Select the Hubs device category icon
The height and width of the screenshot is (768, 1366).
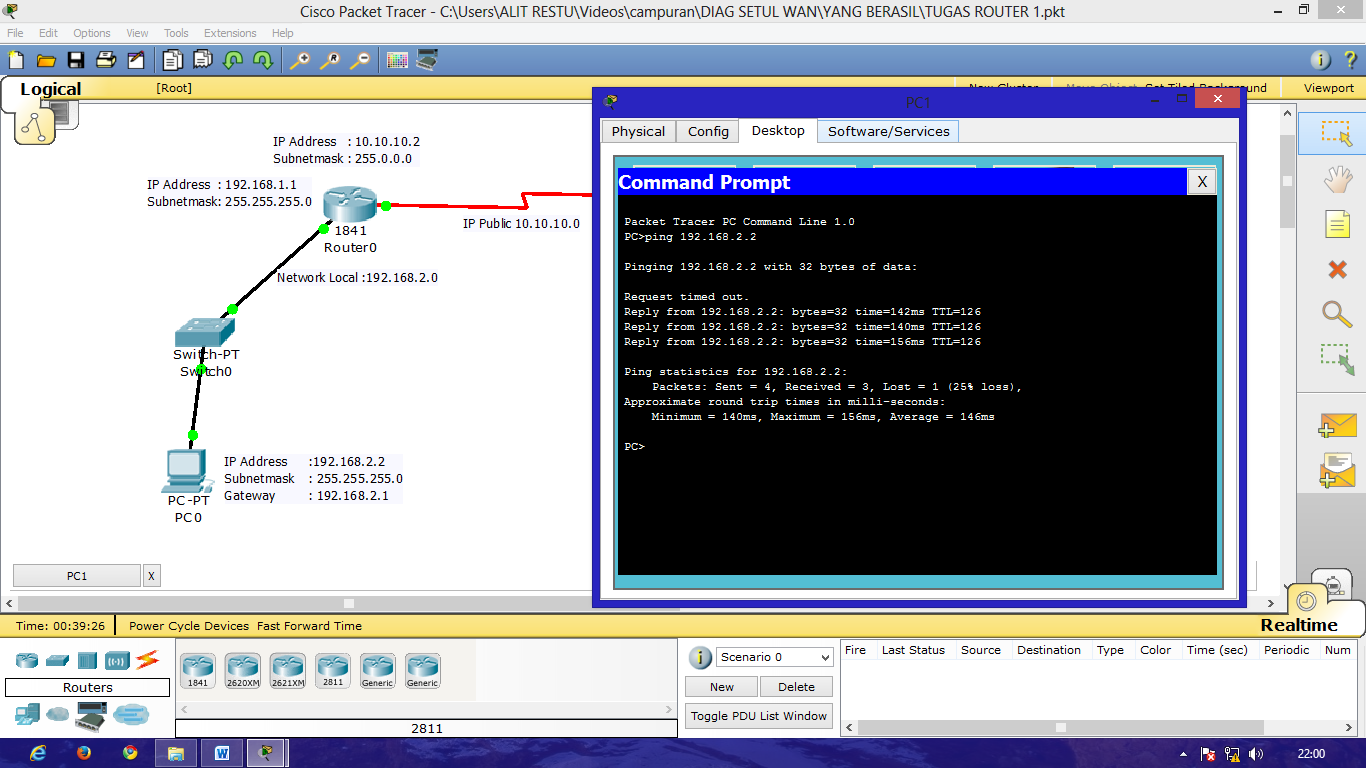(x=88, y=660)
